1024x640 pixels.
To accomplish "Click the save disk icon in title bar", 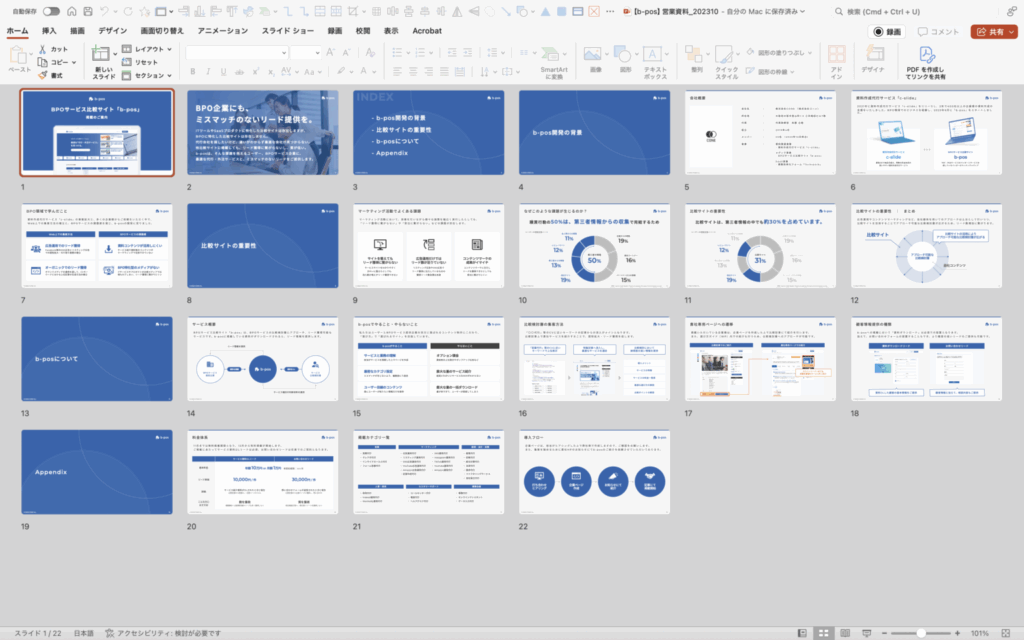I will [88, 11].
